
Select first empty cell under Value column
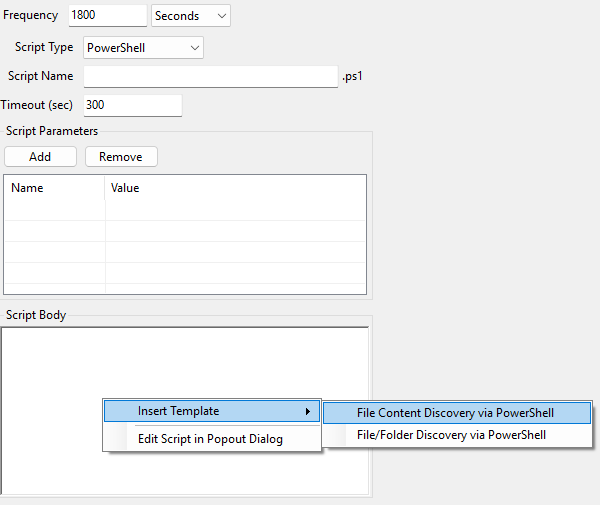point(235,211)
